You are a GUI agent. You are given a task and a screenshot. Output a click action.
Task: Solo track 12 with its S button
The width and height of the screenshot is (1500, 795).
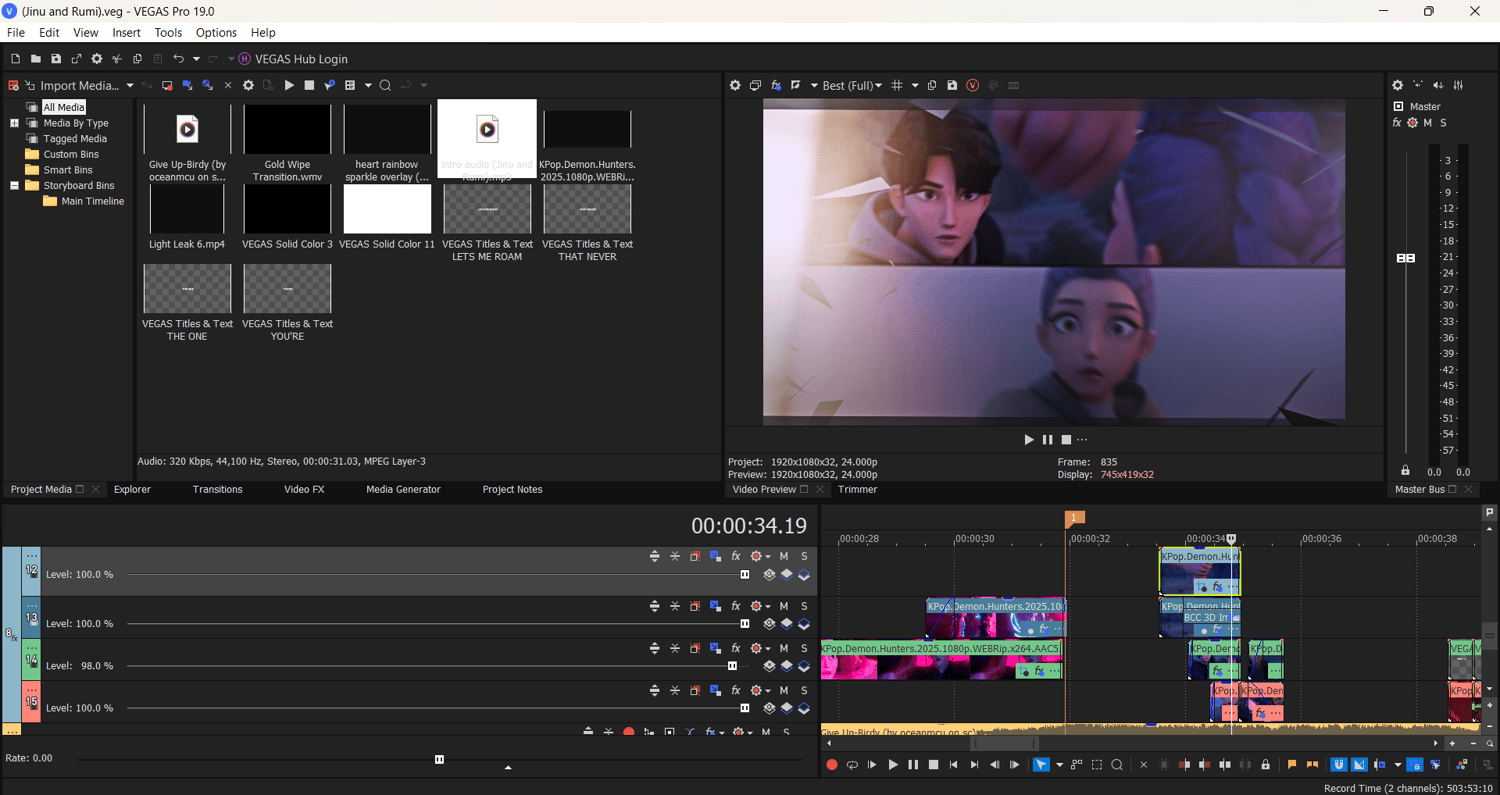click(804, 556)
